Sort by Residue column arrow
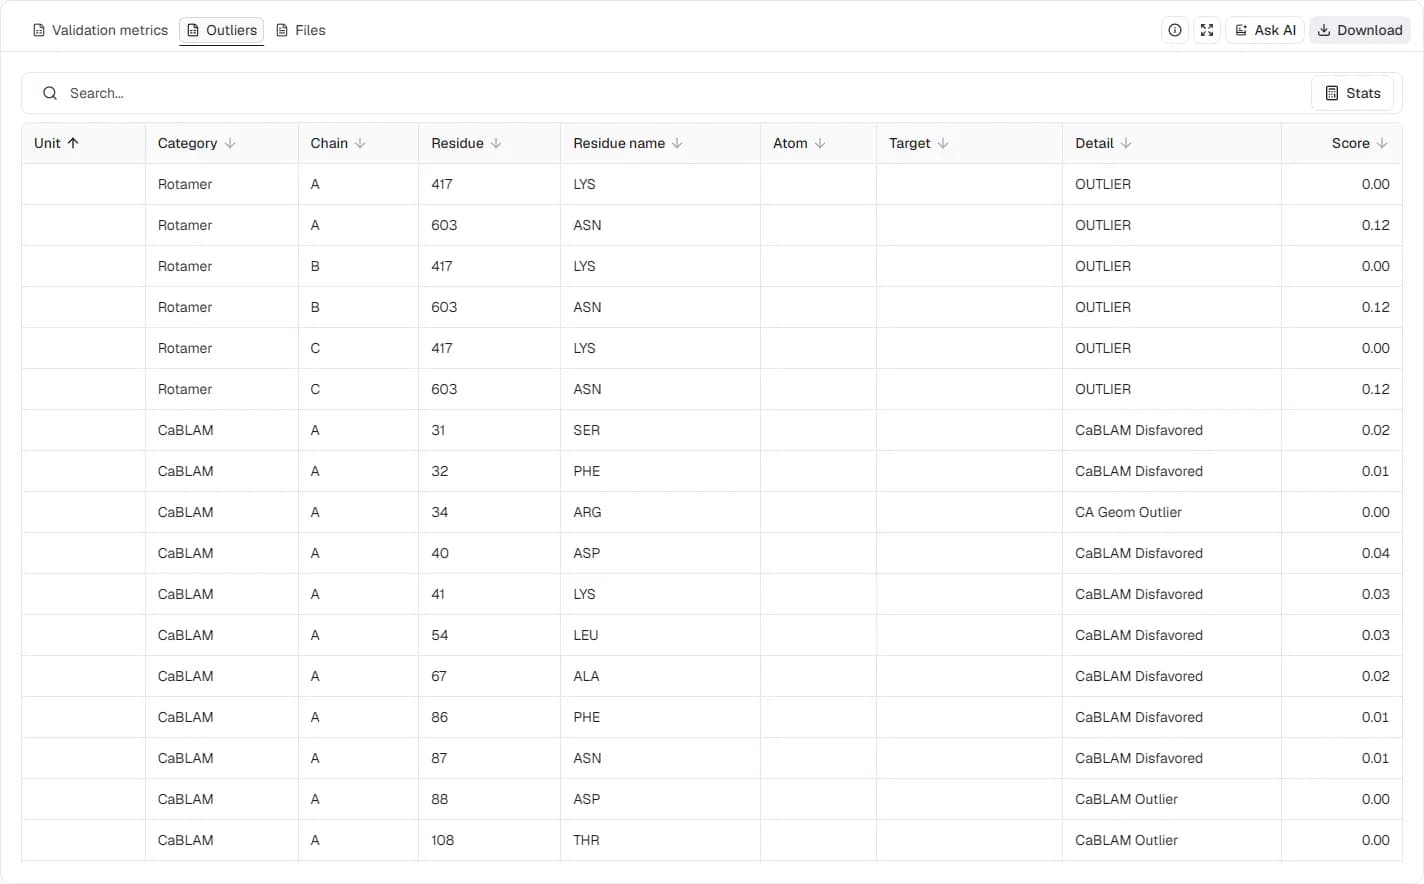1424x884 pixels. pos(496,143)
